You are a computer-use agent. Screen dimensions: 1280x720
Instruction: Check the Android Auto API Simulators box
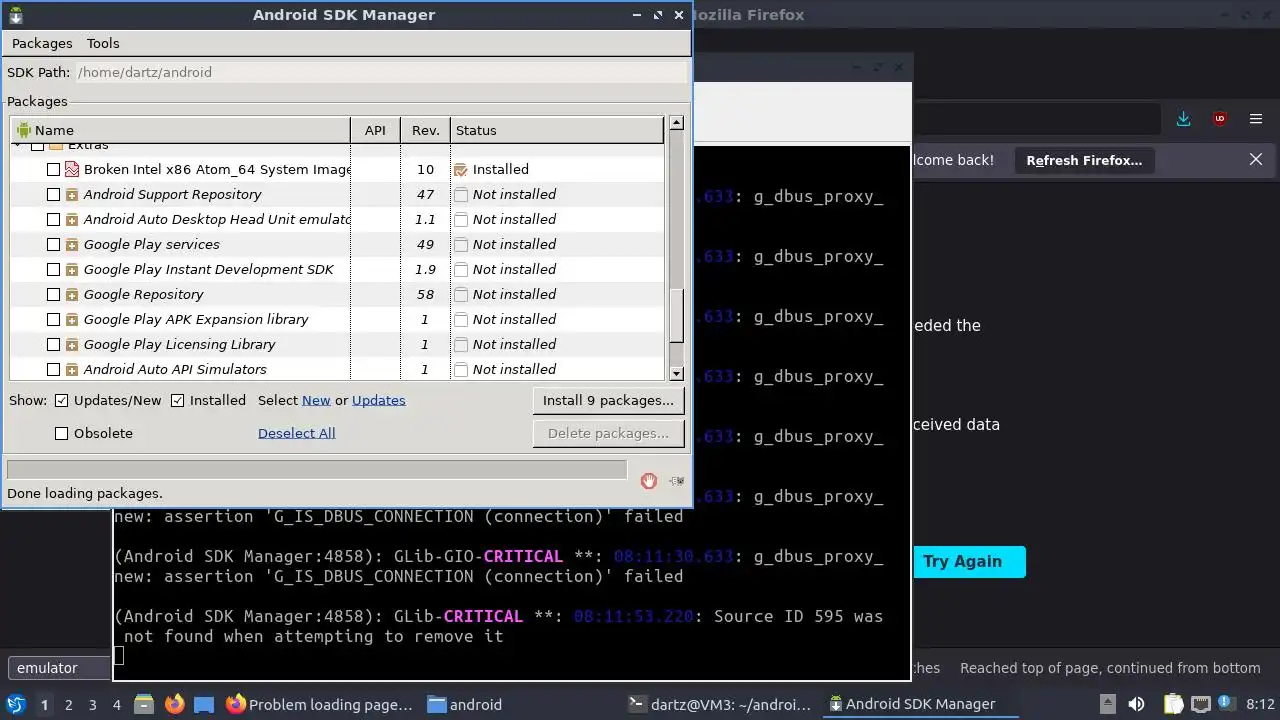coord(54,370)
